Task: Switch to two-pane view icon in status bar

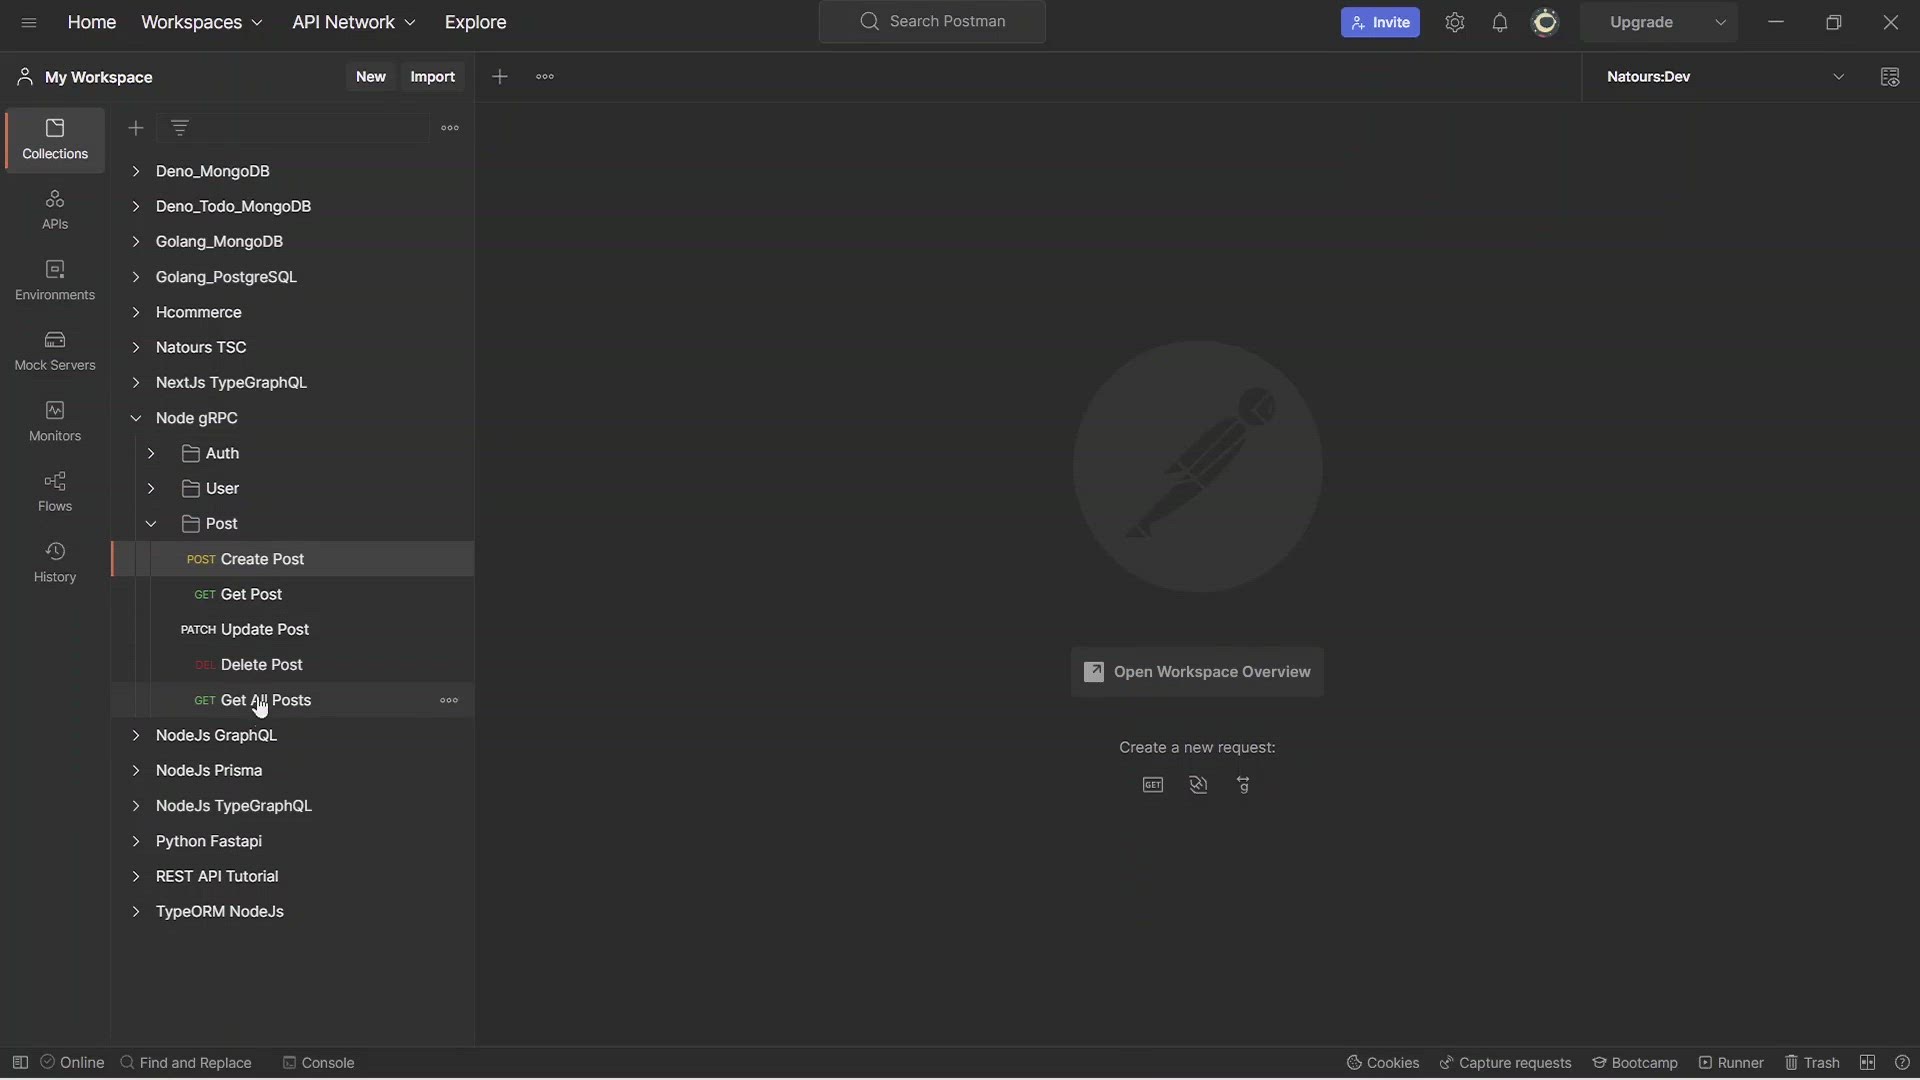Action: [x=1868, y=1063]
